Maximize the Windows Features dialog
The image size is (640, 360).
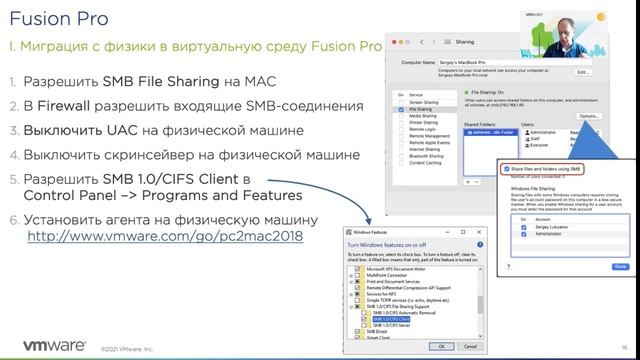click(x=463, y=232)
